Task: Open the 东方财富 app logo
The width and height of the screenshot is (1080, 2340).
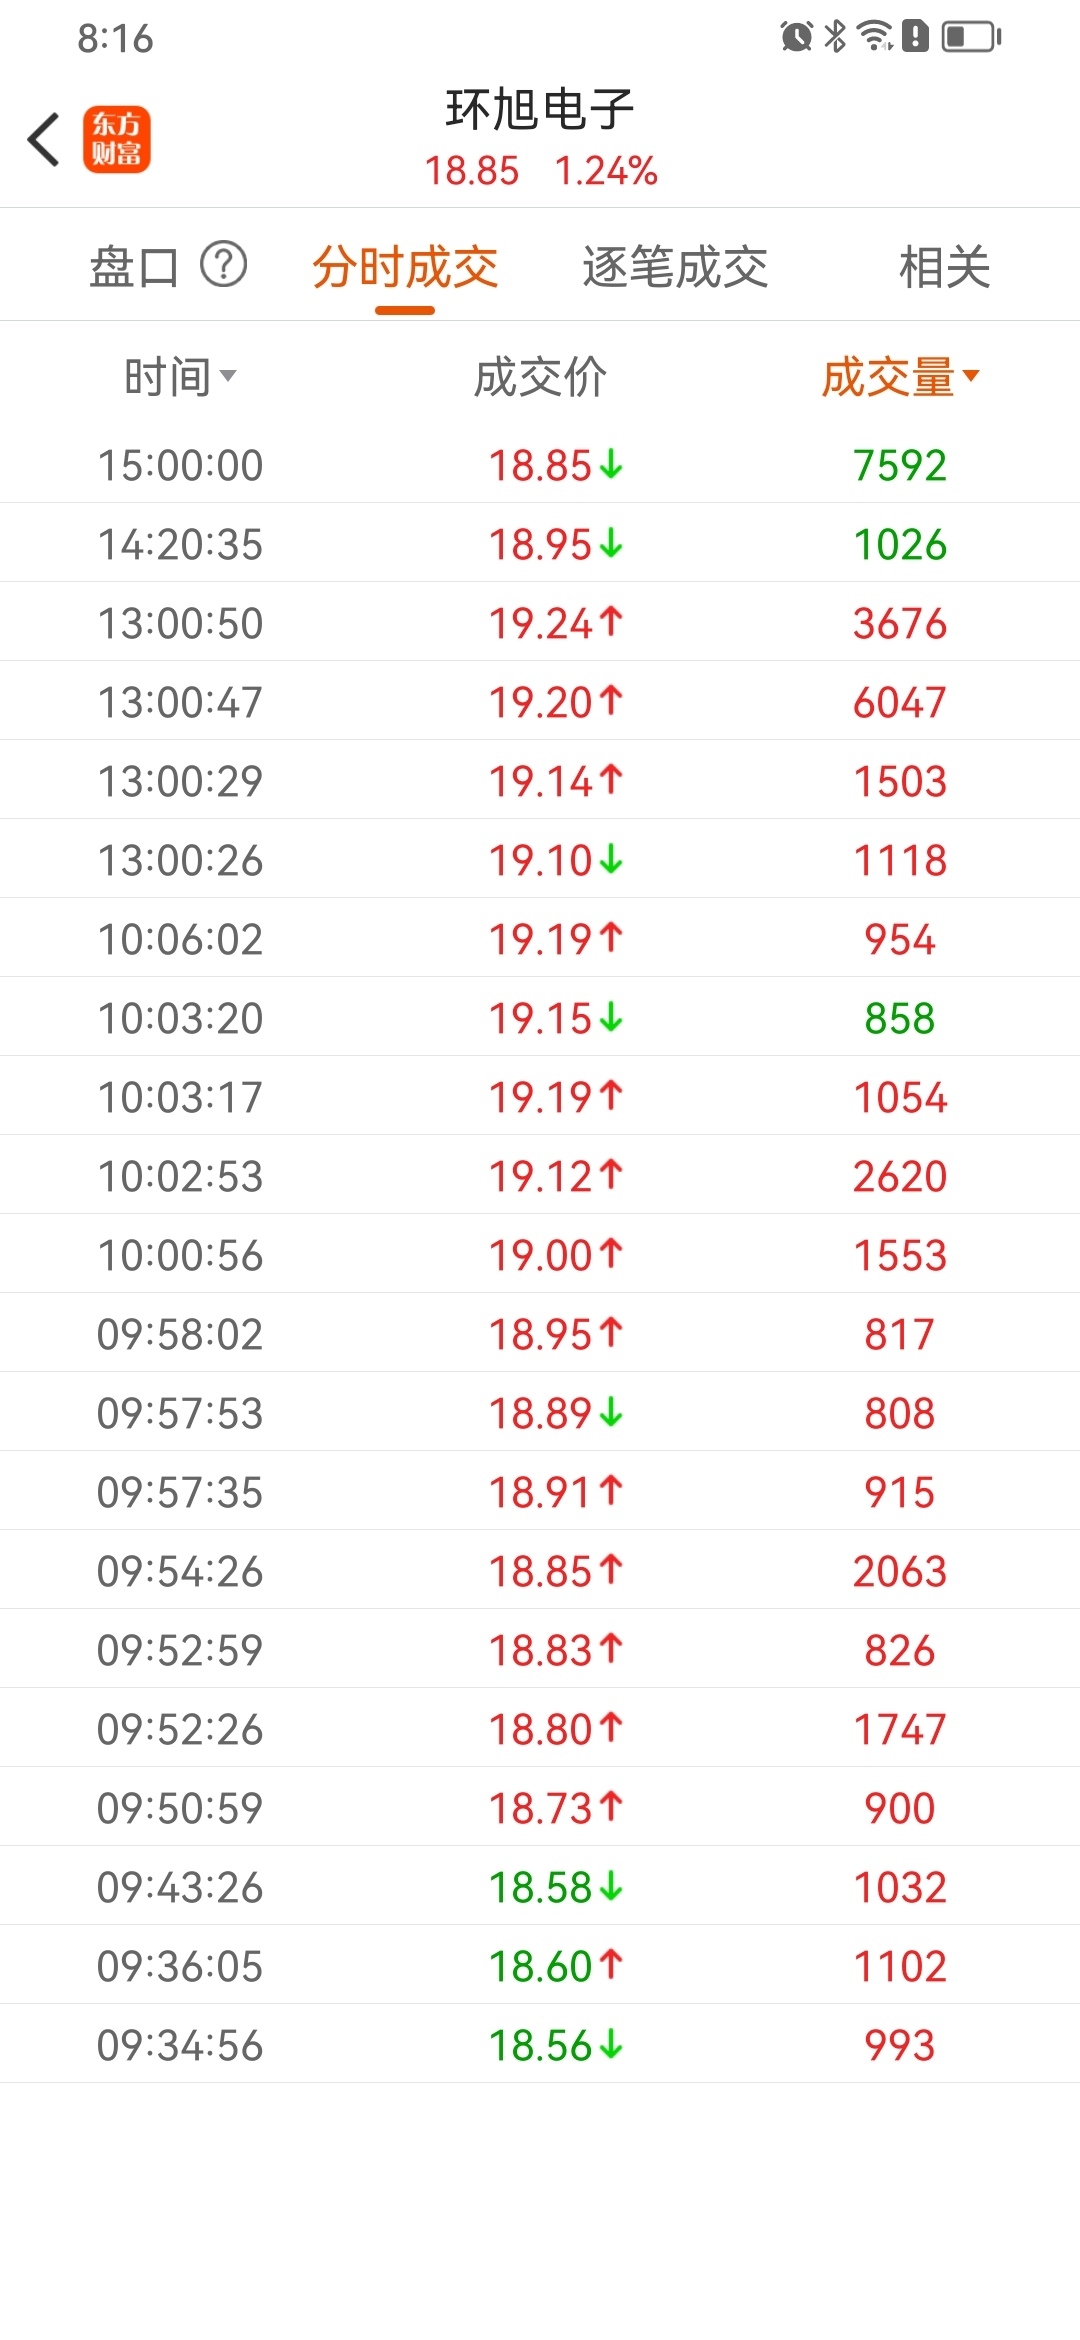Action: 117,139
